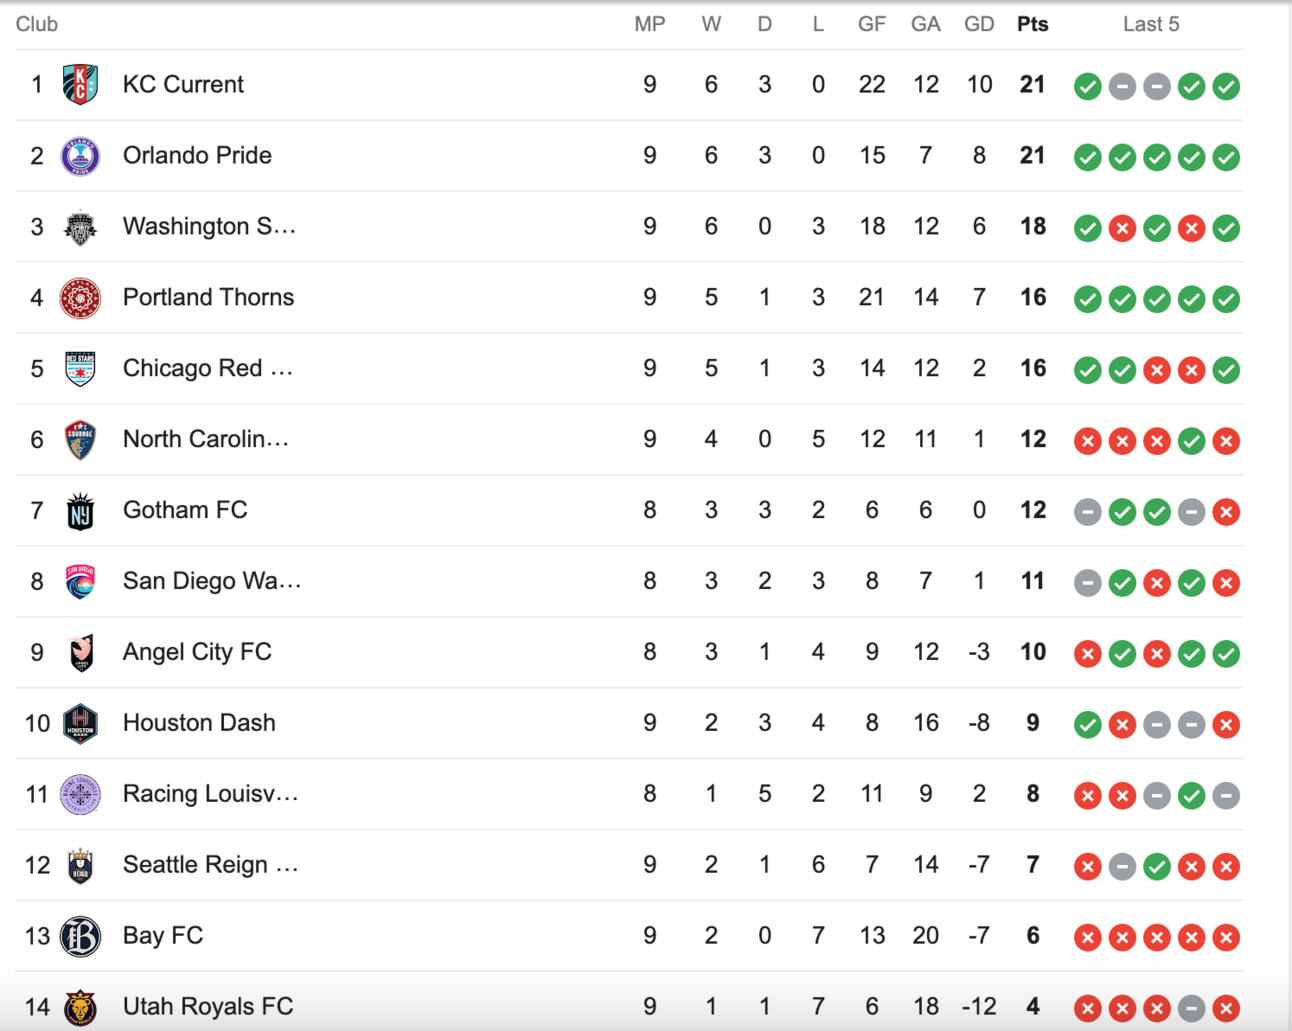The image size is (1292, 1031).
Task: Click the Last 5 column header
Action: click(1150, 24)
